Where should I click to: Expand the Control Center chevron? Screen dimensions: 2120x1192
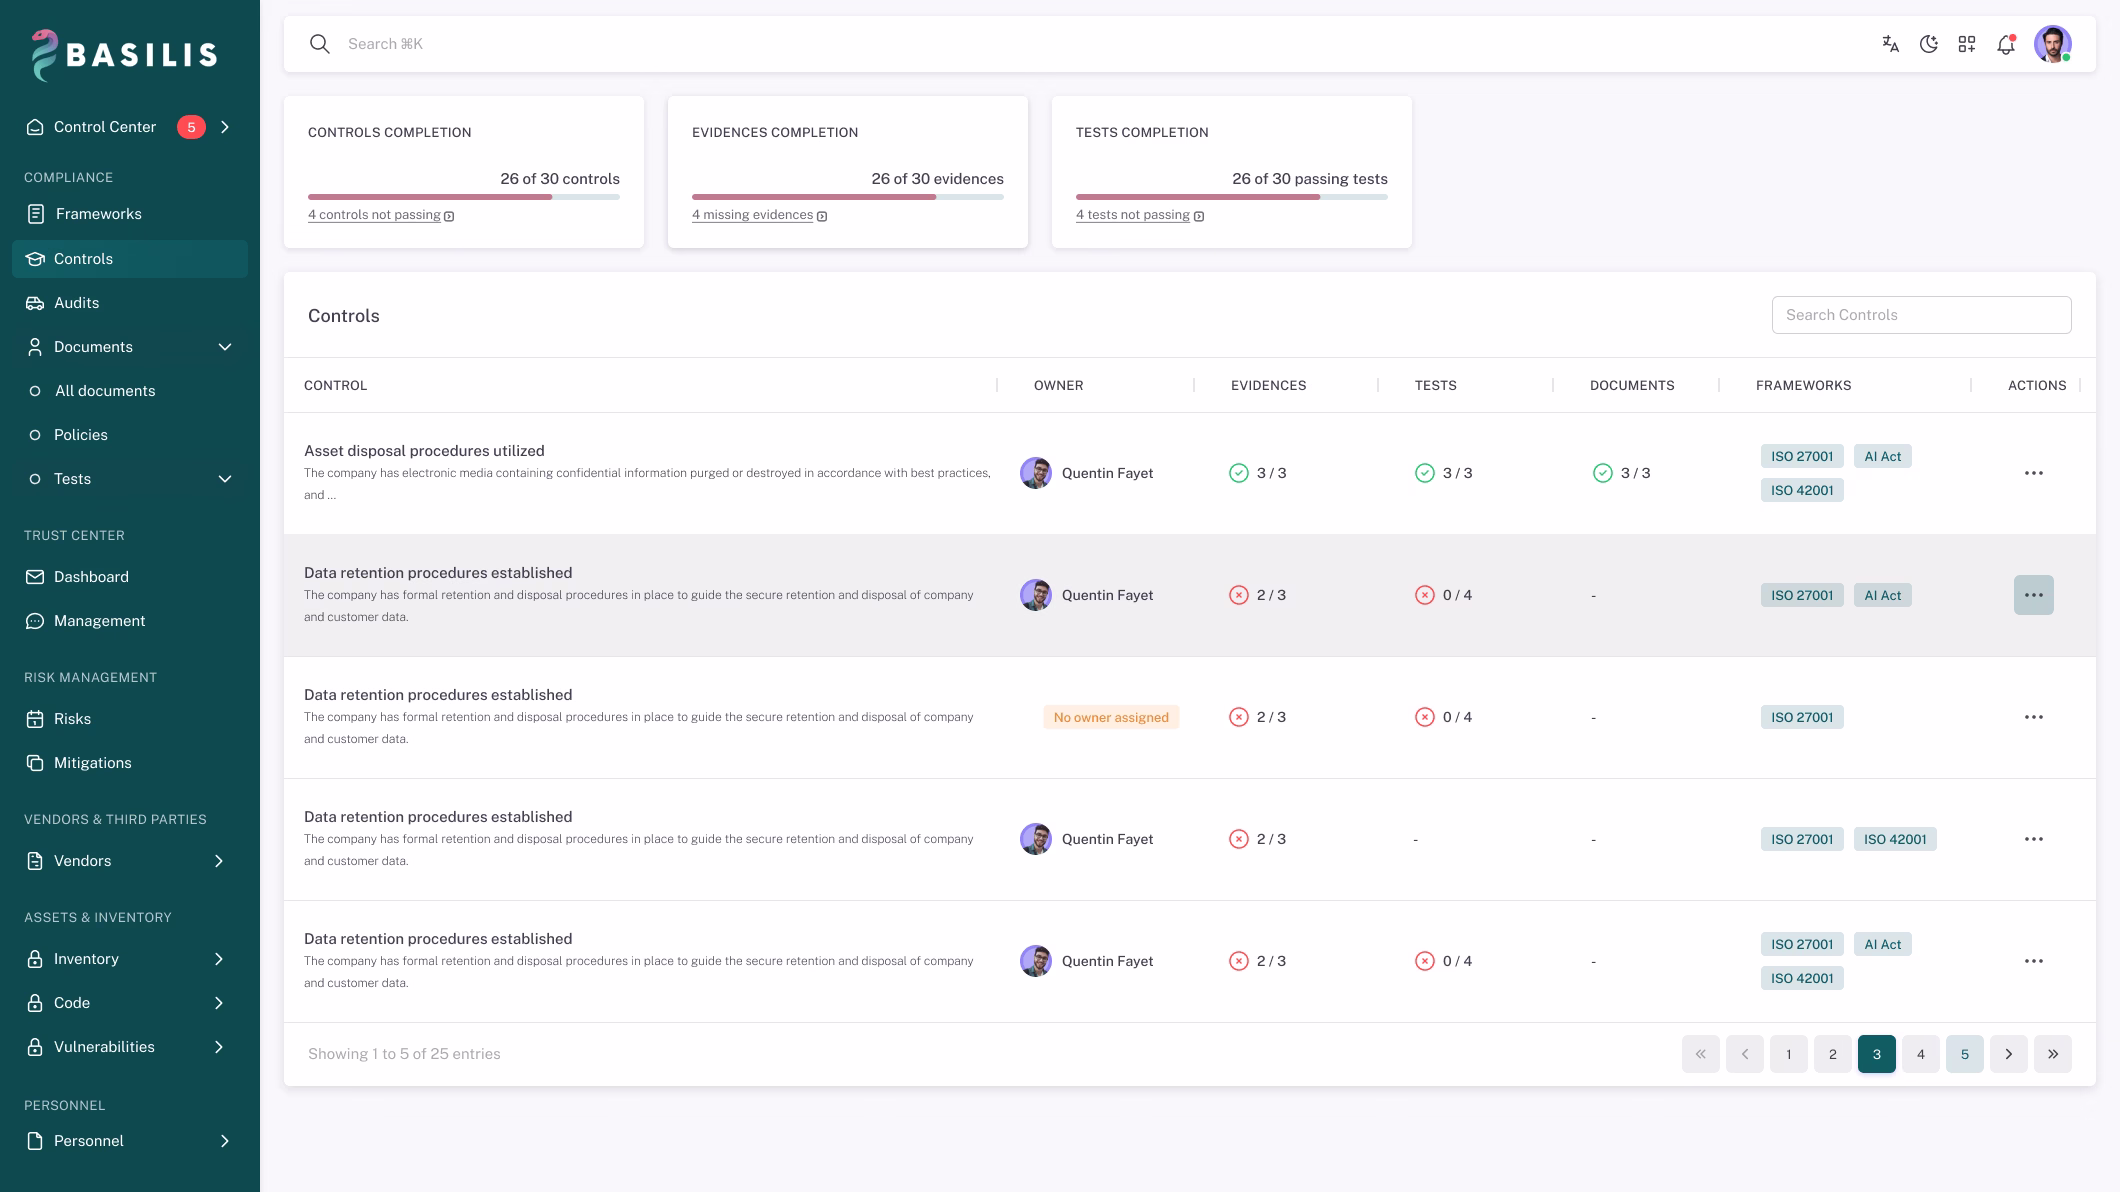click(x=225, y=127)
